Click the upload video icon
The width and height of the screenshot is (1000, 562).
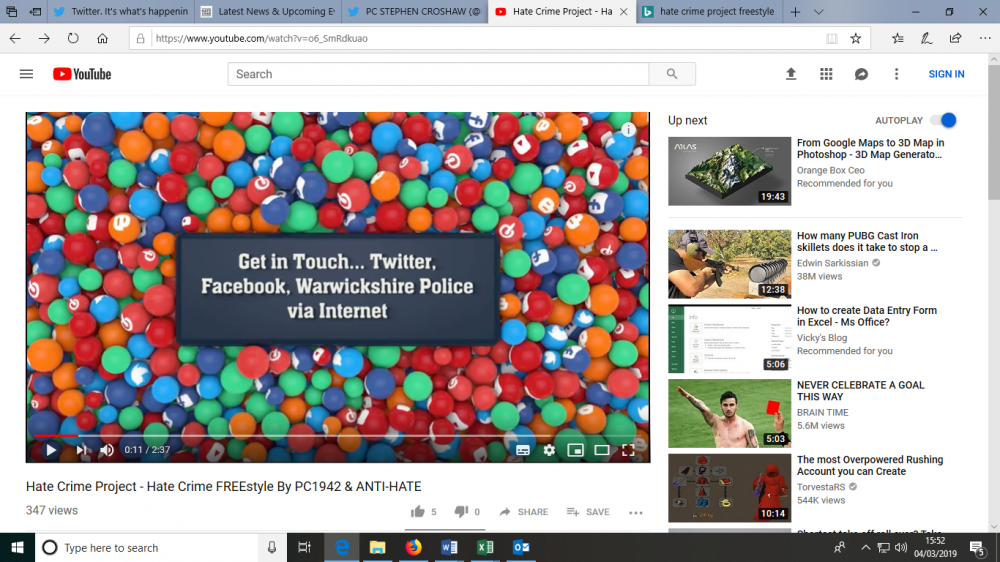pyautogui.click(x=791, y=74)
